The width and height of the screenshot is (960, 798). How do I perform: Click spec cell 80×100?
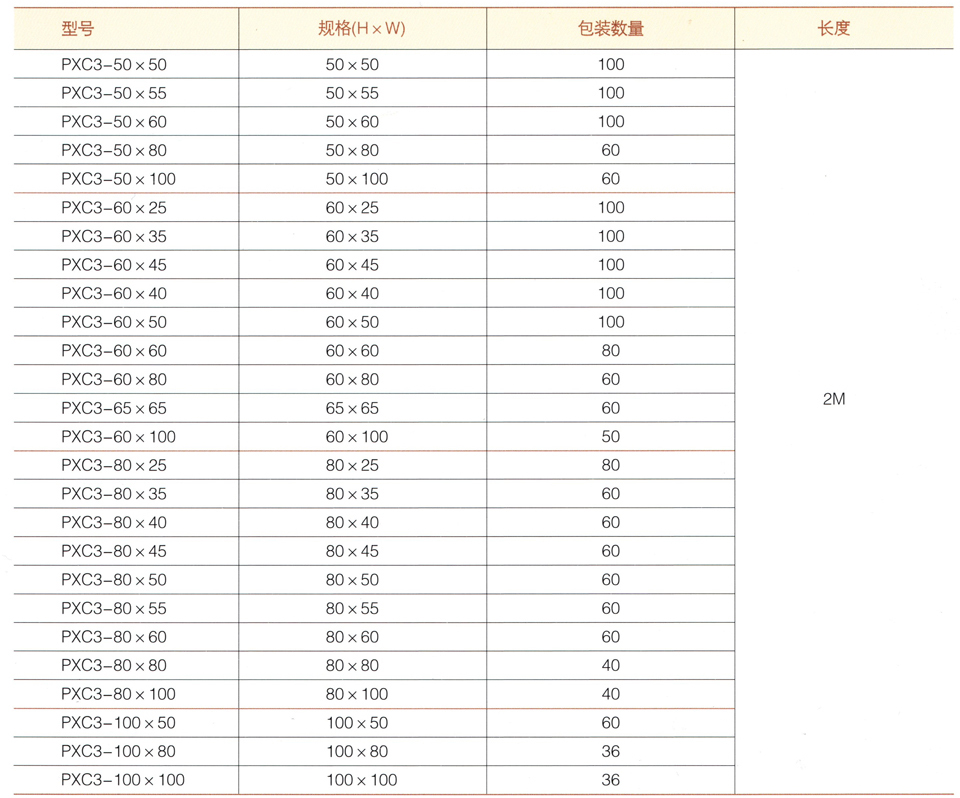tap(357, 694)
